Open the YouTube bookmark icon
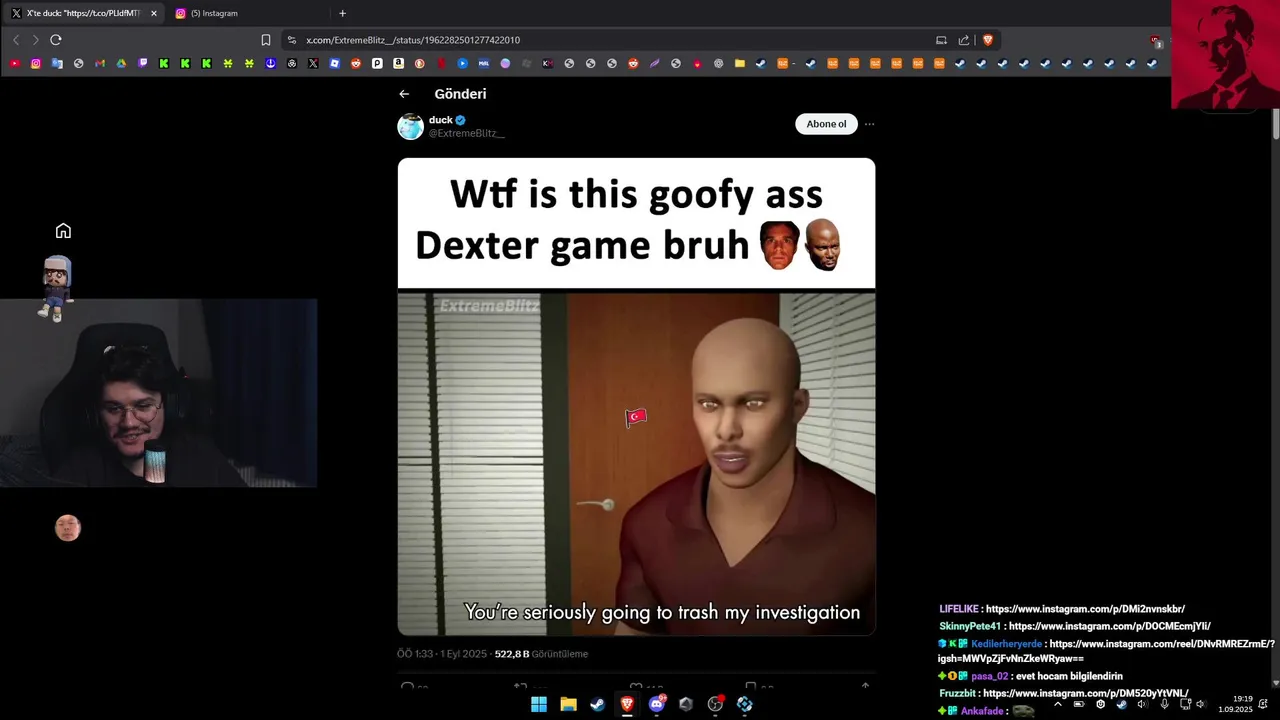 coord(14,63)
